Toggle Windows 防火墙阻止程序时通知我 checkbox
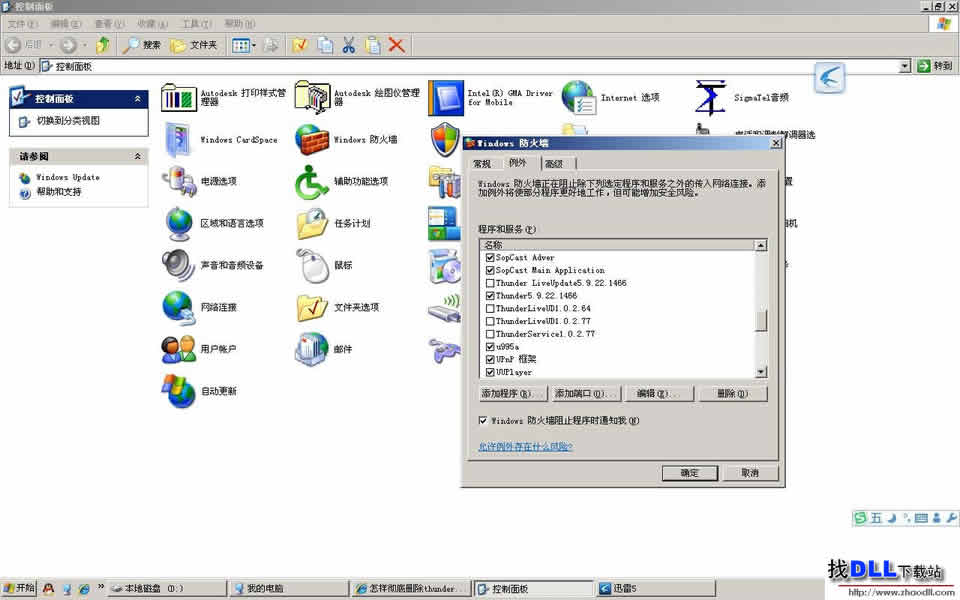Viewport: 960px width, 600px height. coord(483,421)
